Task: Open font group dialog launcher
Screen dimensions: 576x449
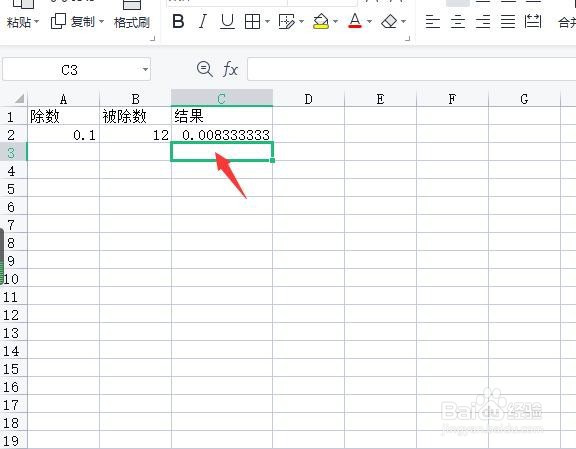Action: [407, 38]
